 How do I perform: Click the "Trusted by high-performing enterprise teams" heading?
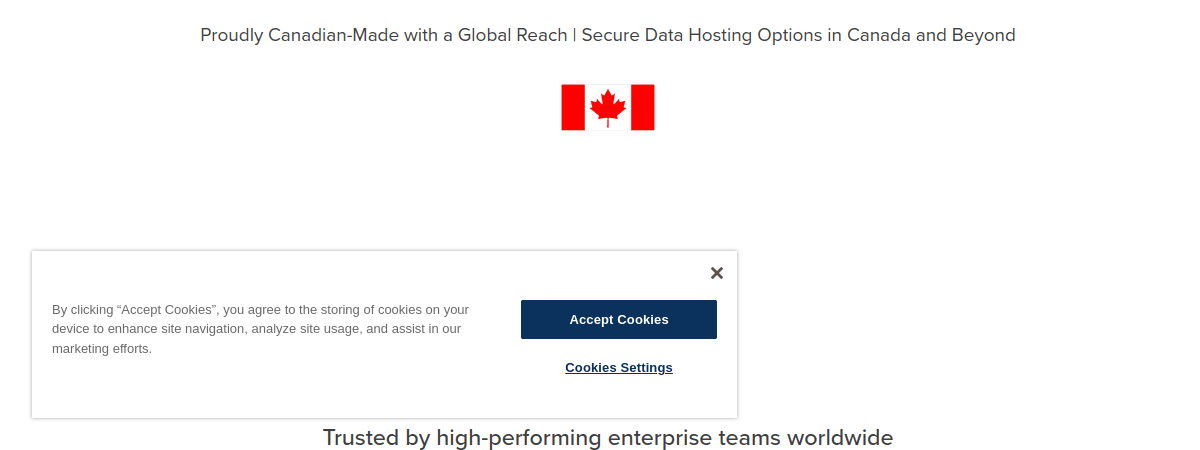(x=607, y=438)
